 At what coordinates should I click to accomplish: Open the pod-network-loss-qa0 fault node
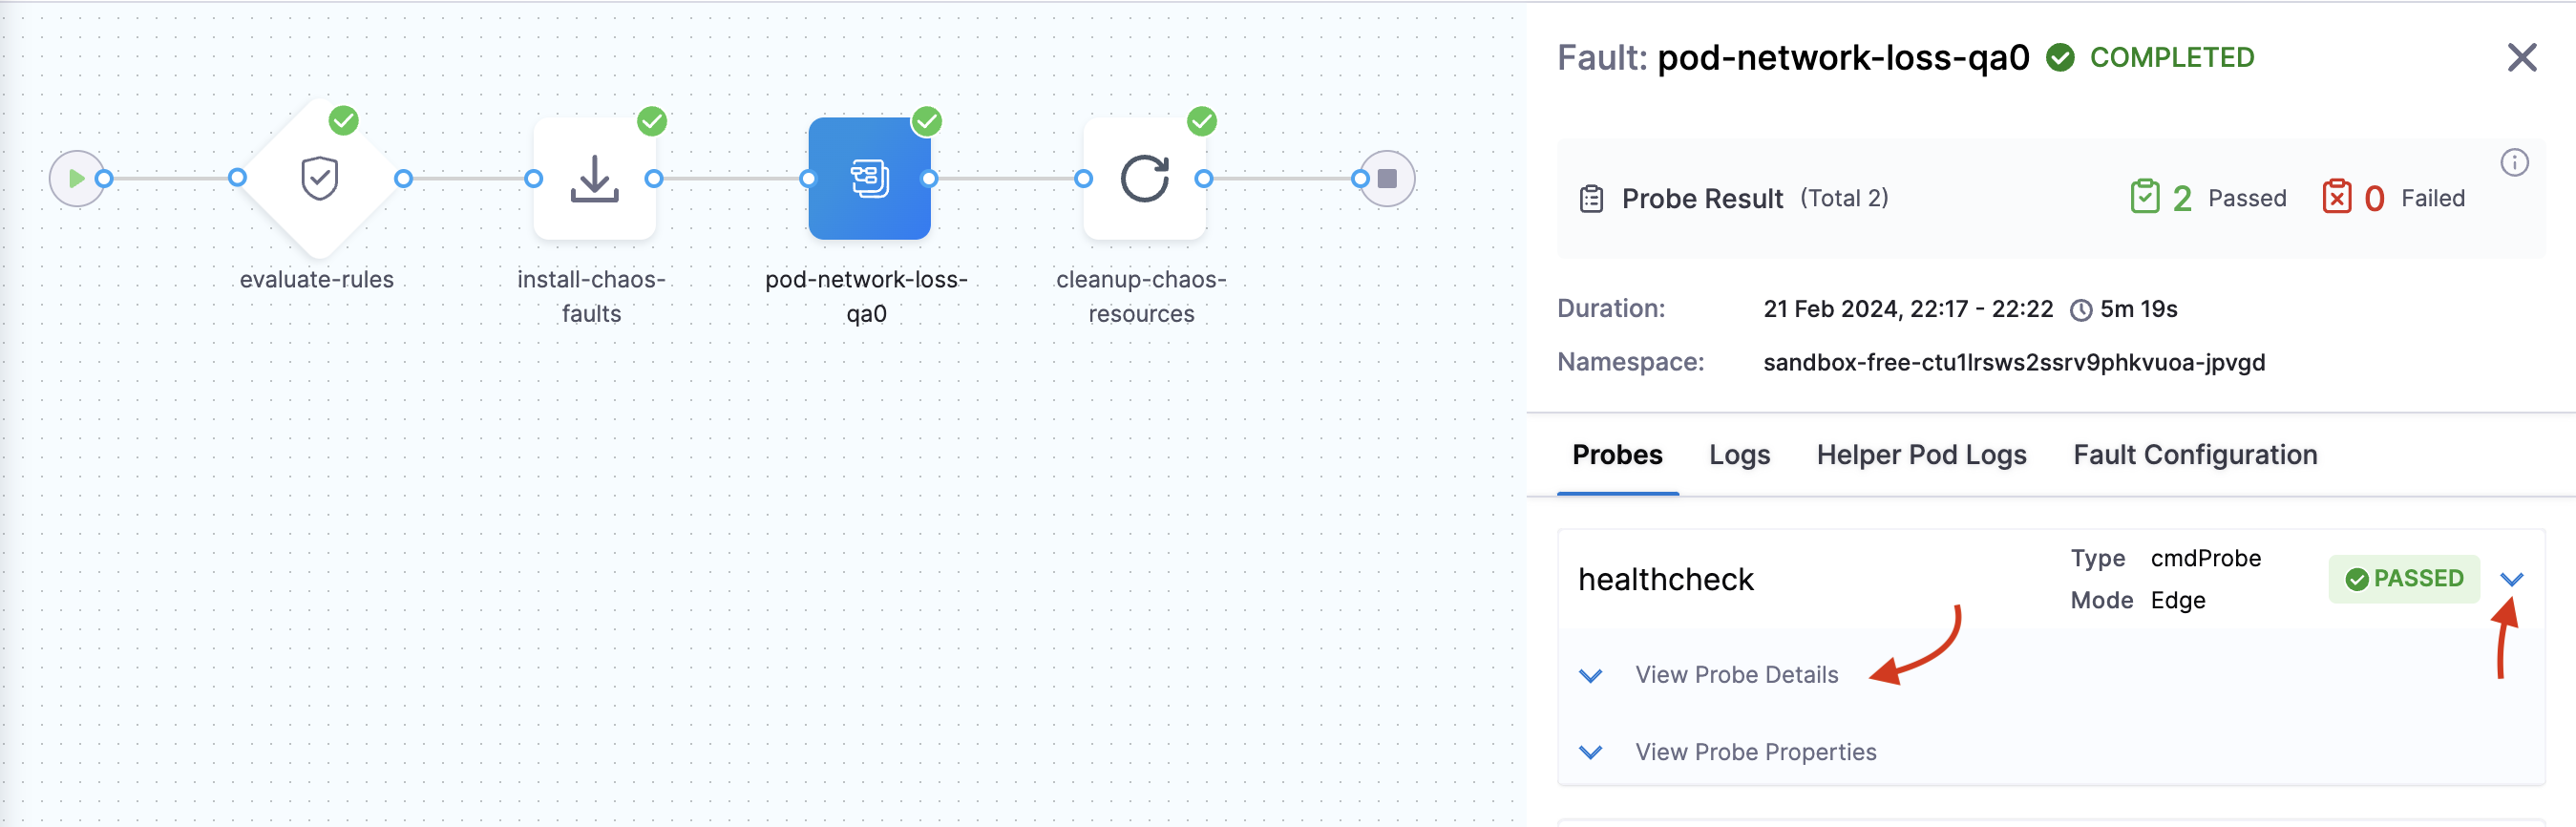pos(868,179)
